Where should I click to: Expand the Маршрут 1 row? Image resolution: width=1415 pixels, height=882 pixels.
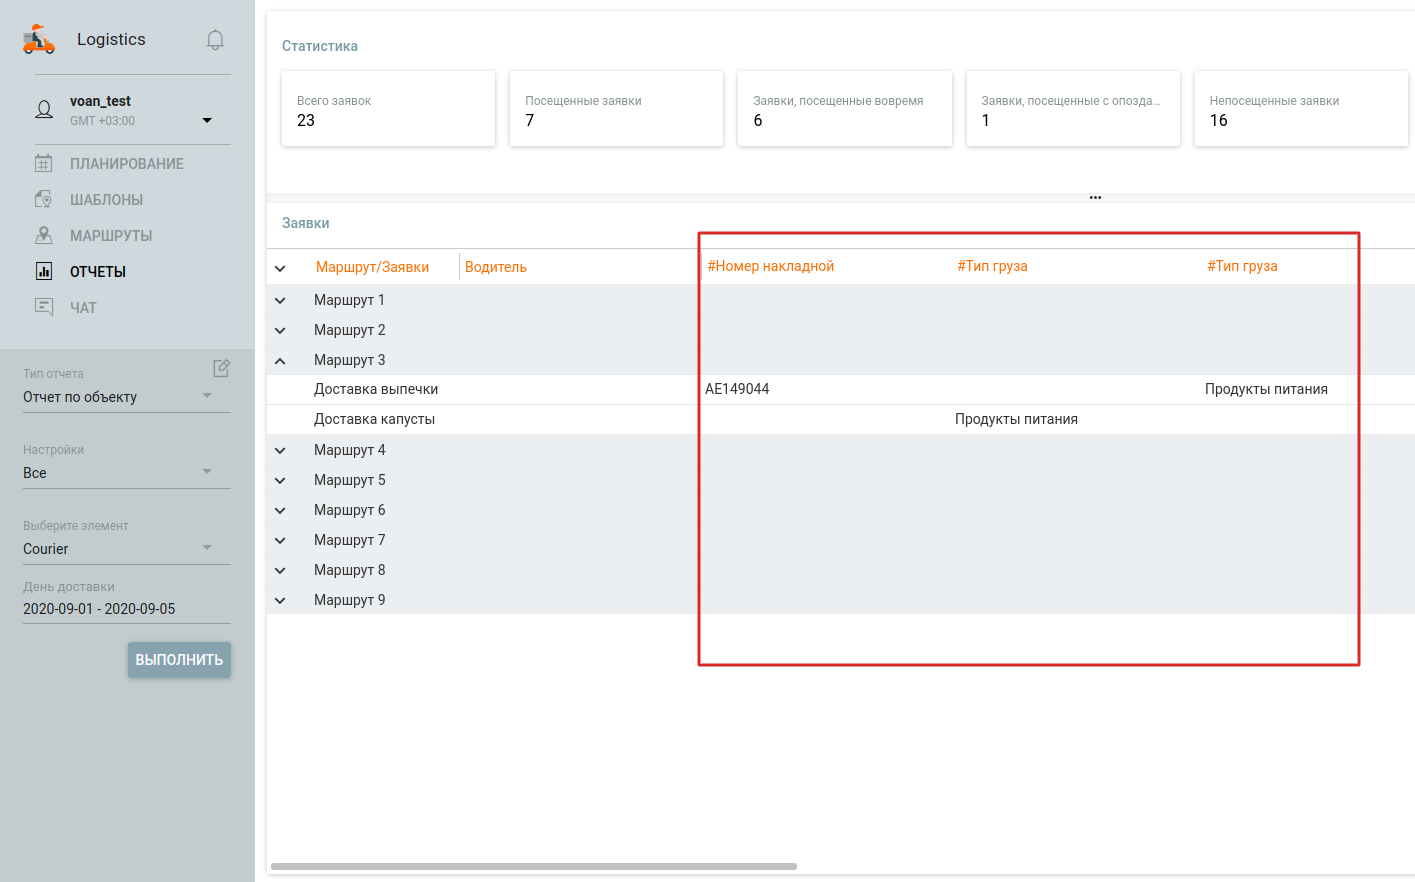280,300
